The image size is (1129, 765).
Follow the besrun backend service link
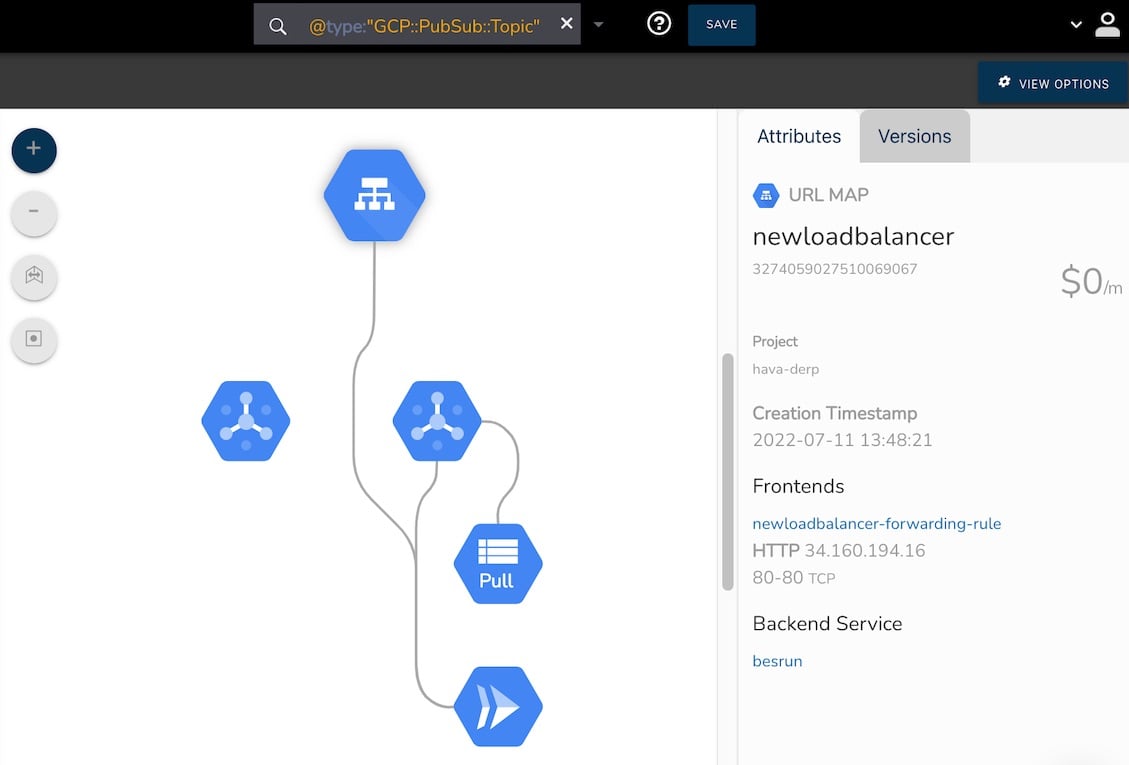coord(777,661)
